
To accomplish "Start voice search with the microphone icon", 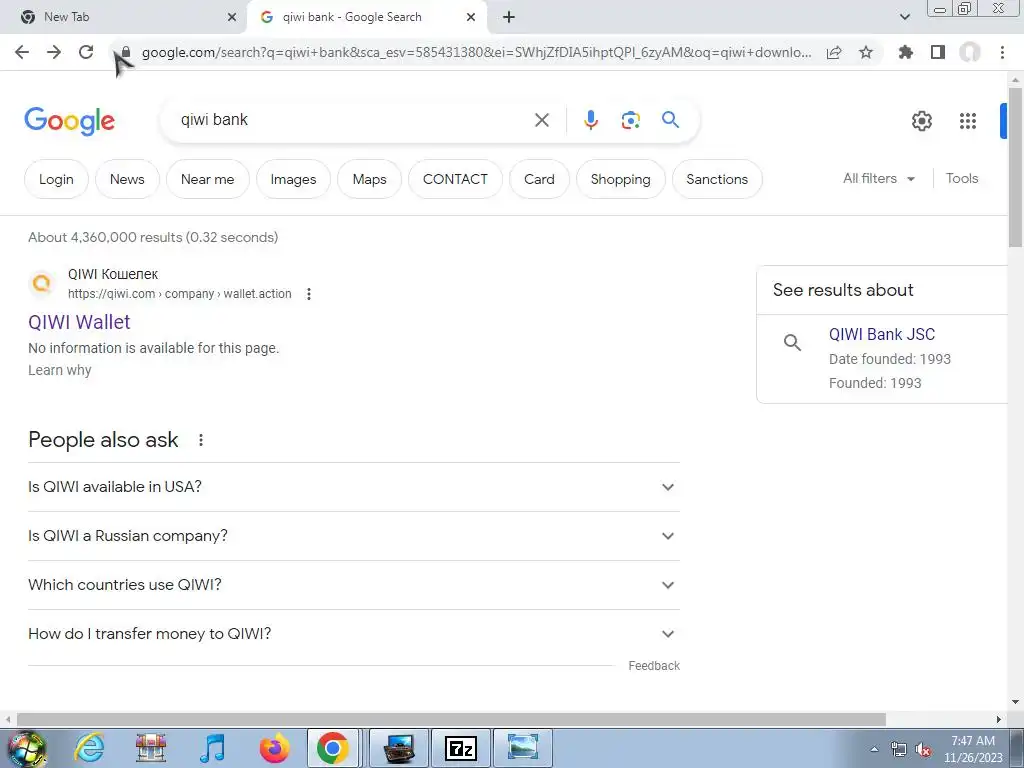I will tap(591, 120).
